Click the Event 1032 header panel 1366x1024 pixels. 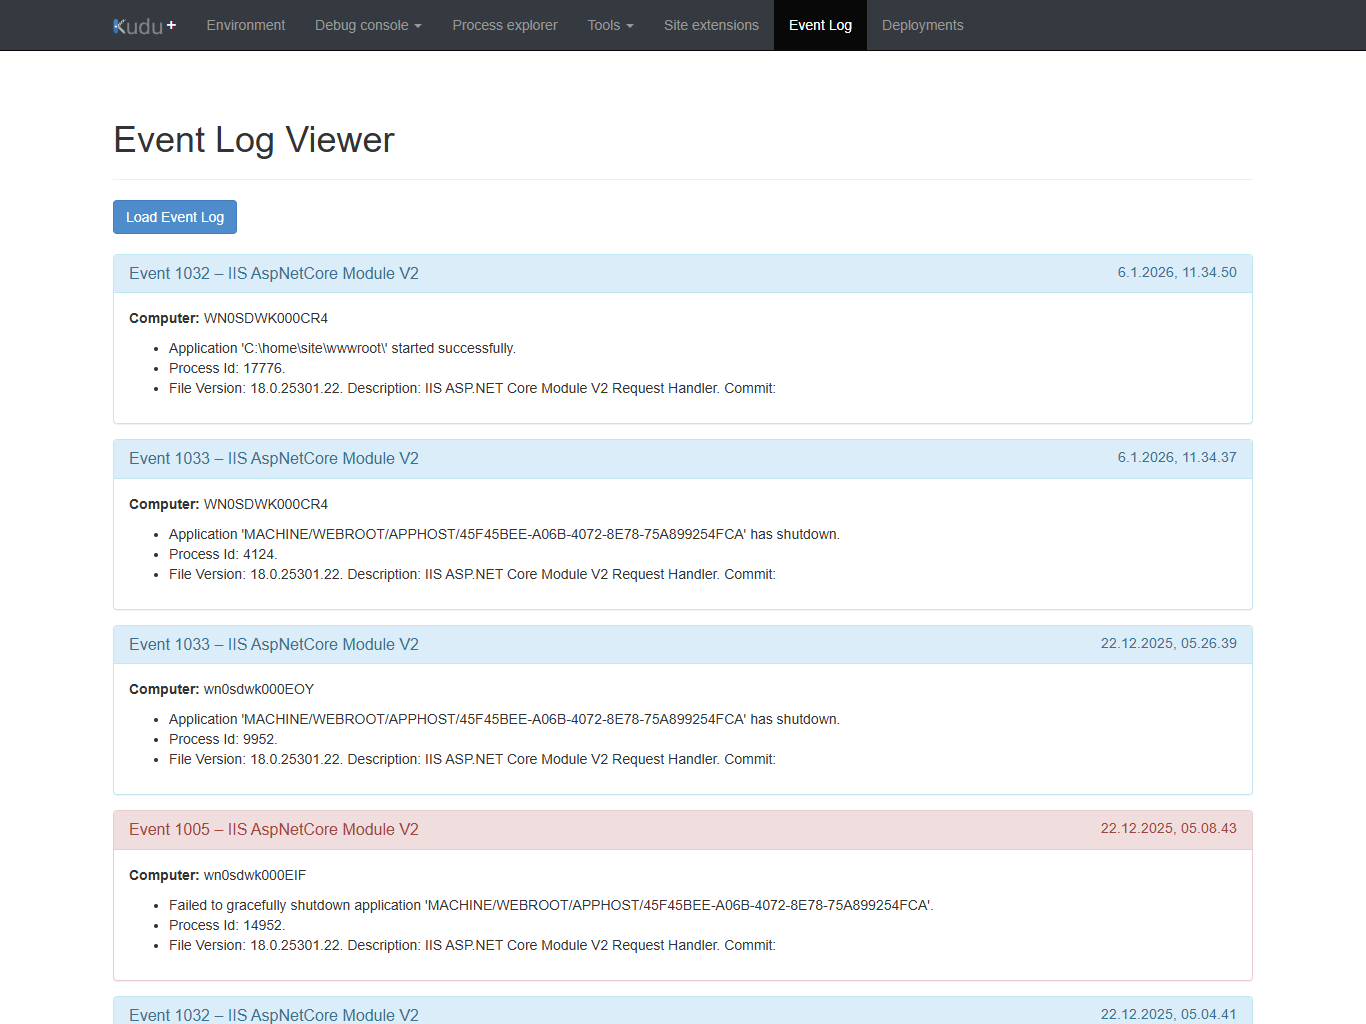273,273
